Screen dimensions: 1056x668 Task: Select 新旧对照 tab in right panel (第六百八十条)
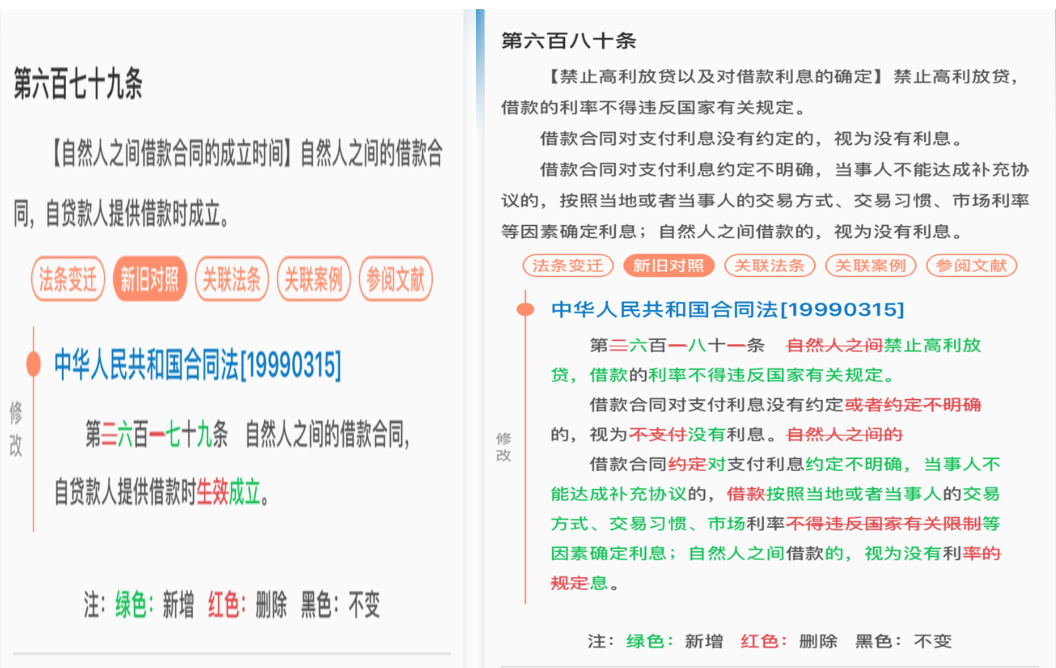(x=669, y=266)
